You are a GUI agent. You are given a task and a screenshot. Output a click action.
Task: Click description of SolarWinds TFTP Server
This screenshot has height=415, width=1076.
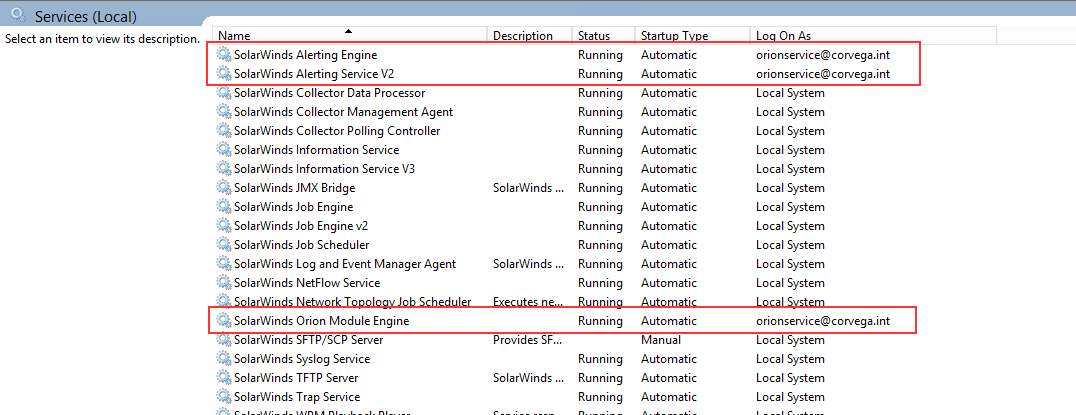(528, 378)
